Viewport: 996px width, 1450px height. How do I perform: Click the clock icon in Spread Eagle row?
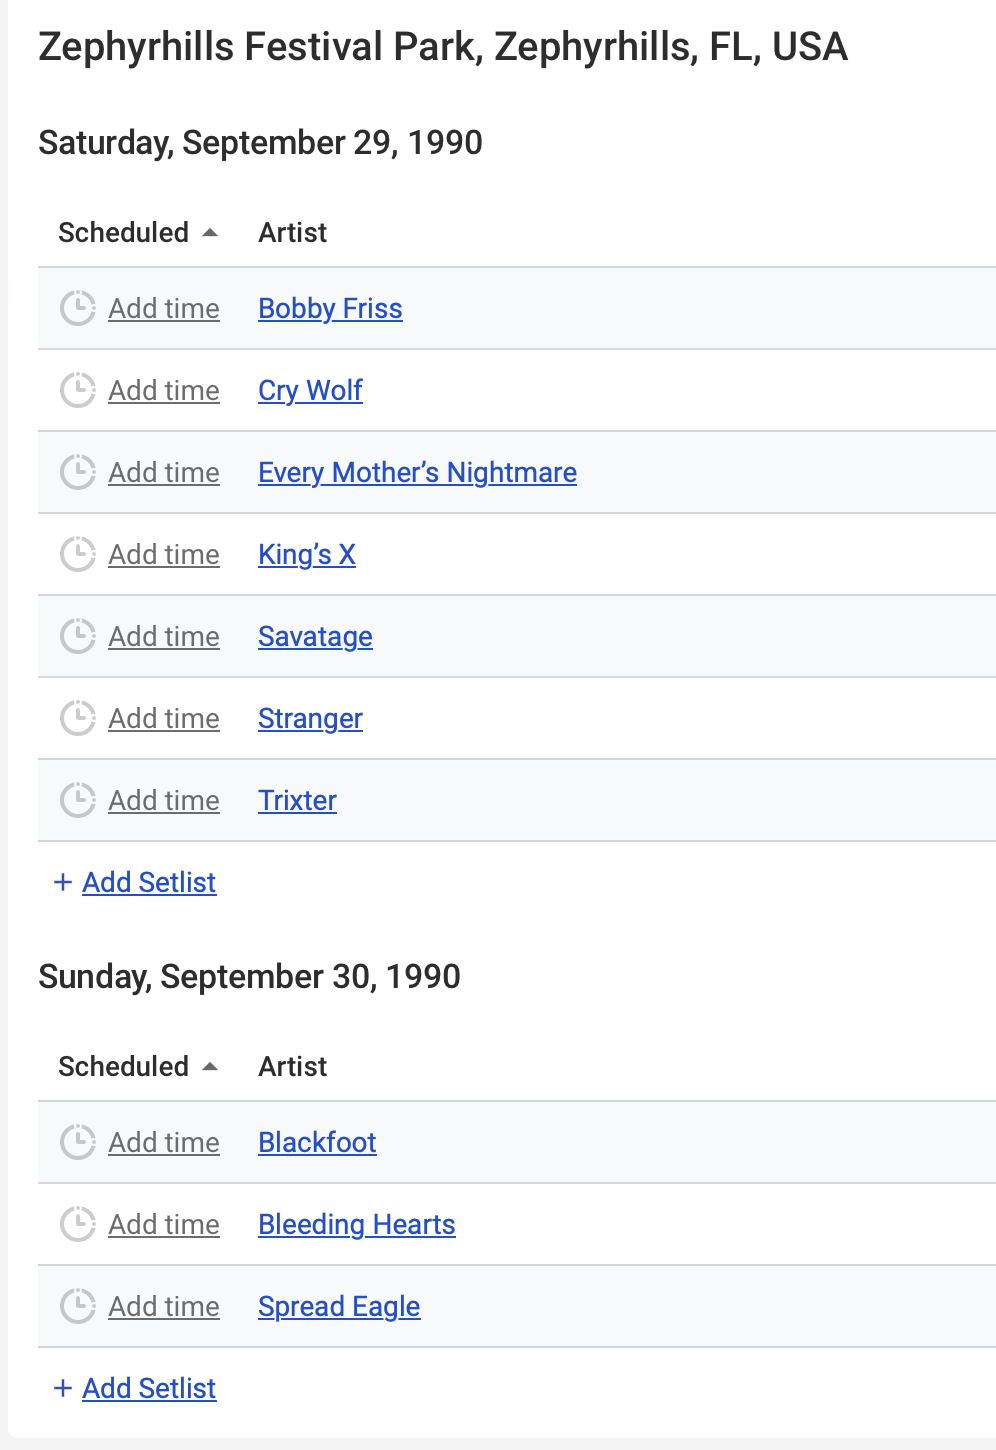(x=78, y=1306)
